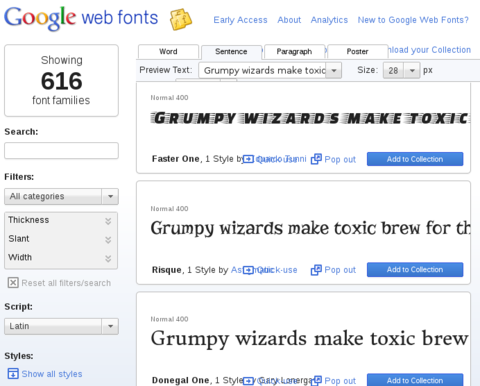Open the Latin script dropdown
This screenshot has height=386, width=480.
pyautogui.click(x=61, y=326)
